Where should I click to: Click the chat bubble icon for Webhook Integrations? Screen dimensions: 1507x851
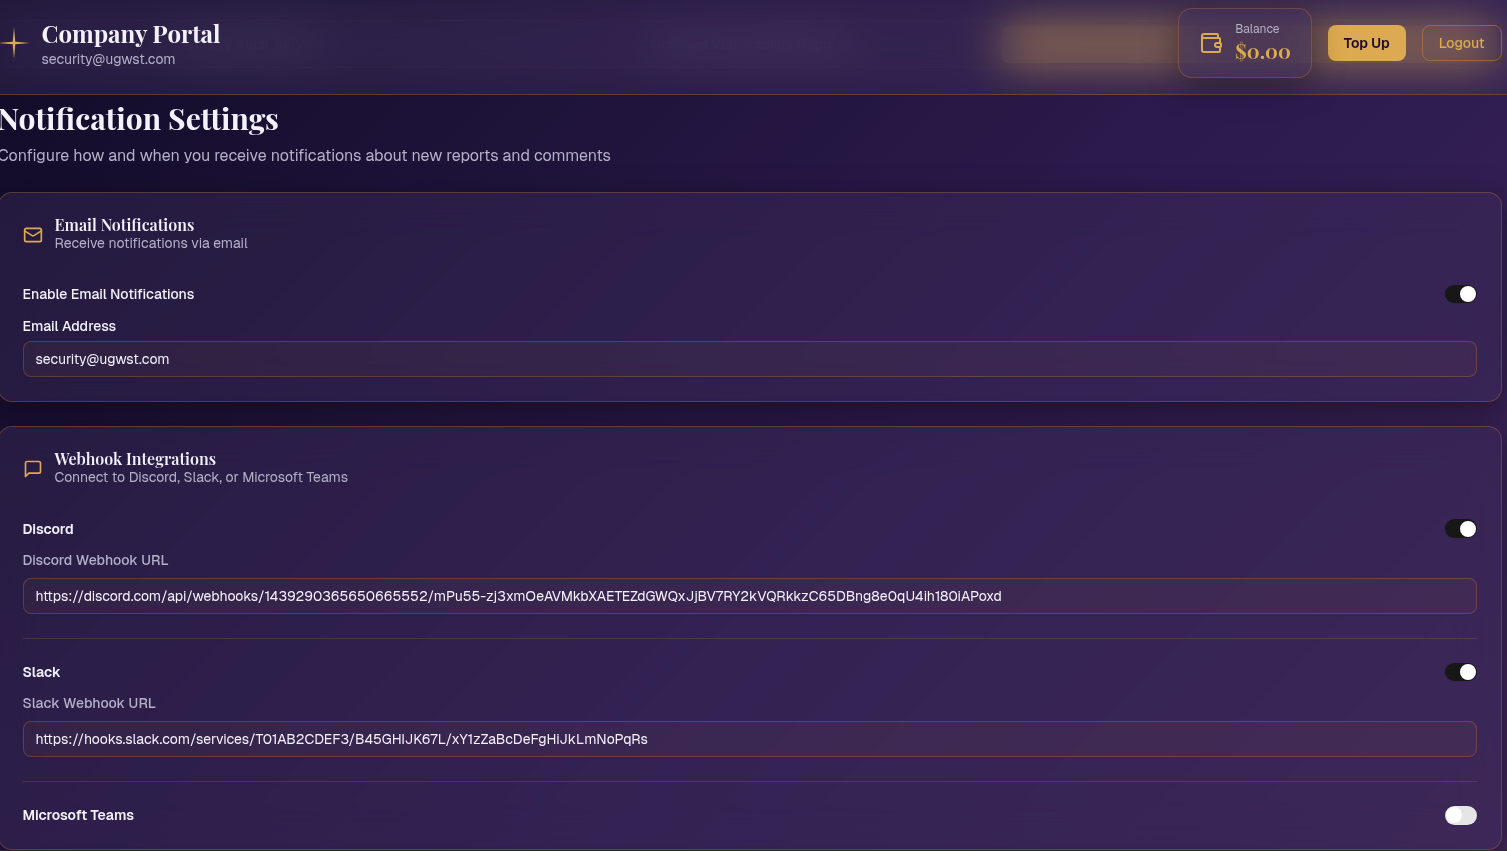(x=33, y=468)
